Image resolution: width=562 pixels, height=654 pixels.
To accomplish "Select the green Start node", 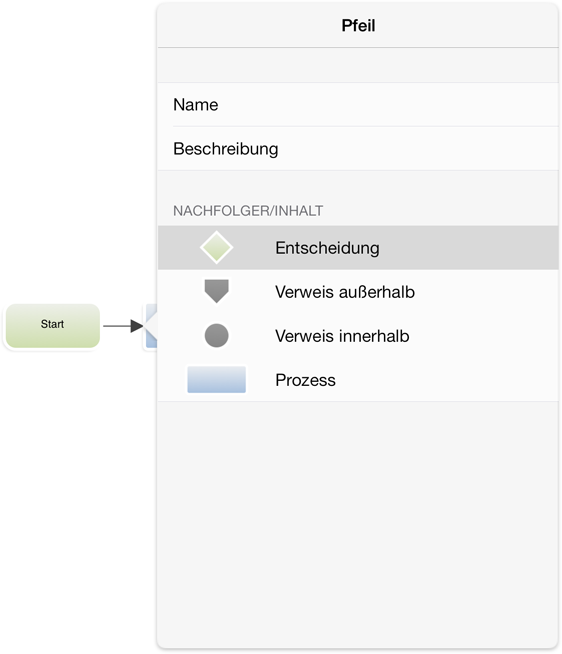I will [53, 326].
